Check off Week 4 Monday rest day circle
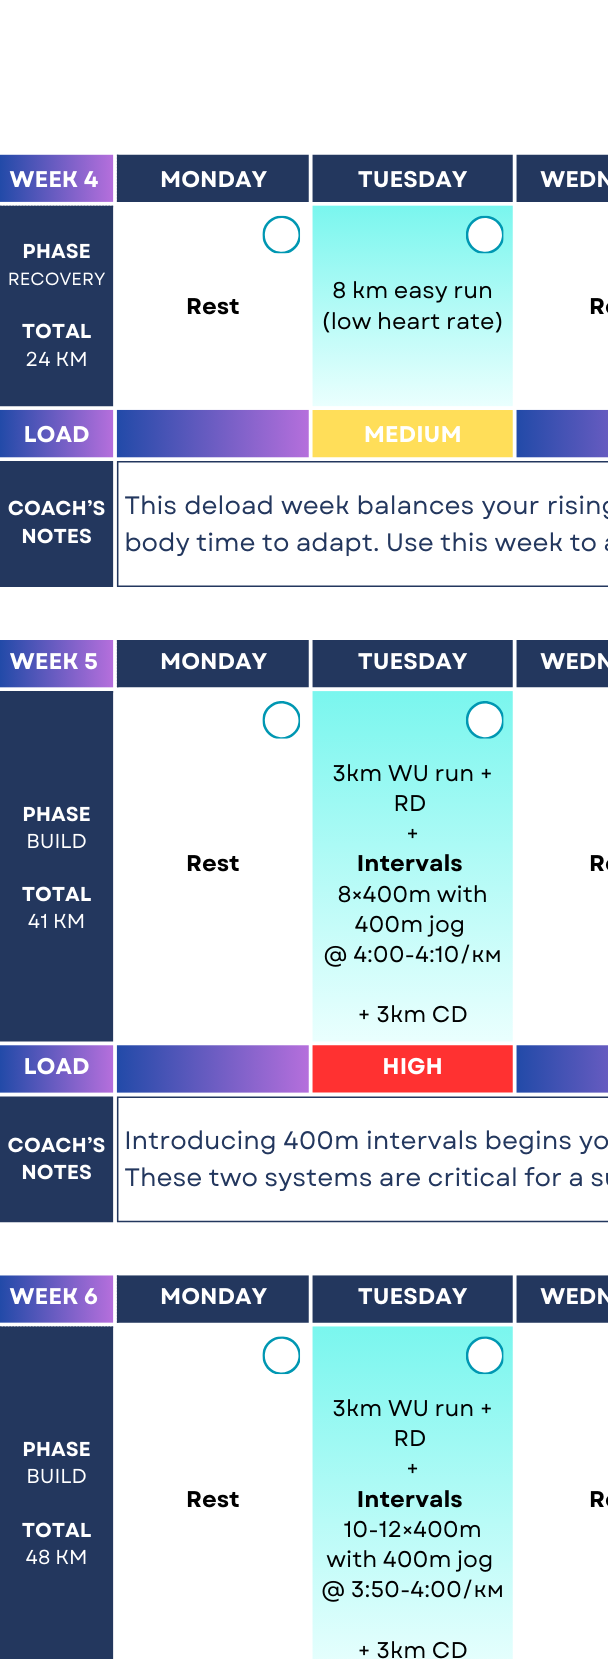The height and width of the screenshot is (1659, 608). pyautogui.click(x=281, y=235)
